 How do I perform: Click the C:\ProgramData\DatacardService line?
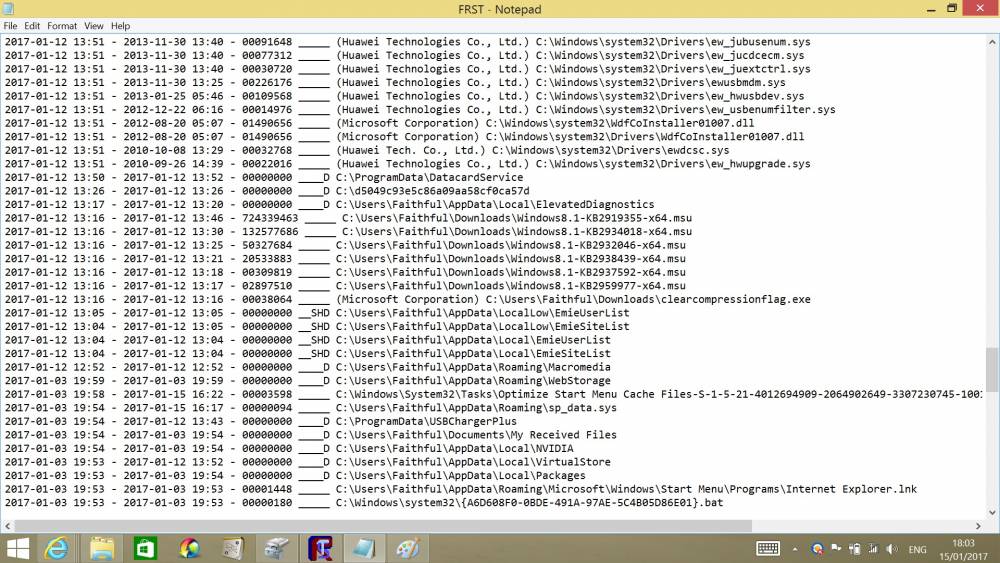264,177
